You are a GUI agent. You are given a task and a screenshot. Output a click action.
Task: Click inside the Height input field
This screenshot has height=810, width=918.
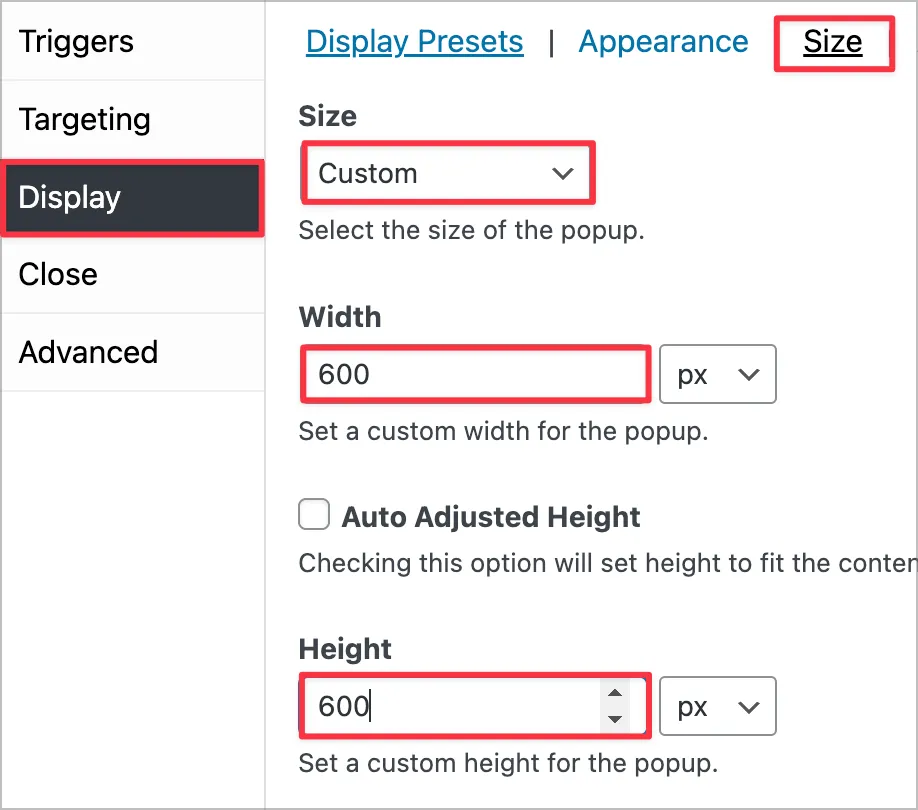click(x=450, y=707)
